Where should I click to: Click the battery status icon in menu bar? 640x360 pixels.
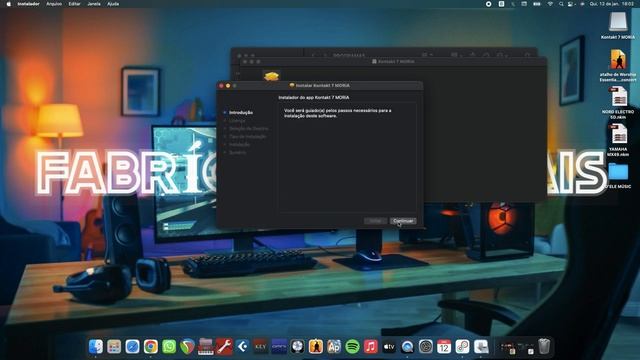click(x=537, y=4)
